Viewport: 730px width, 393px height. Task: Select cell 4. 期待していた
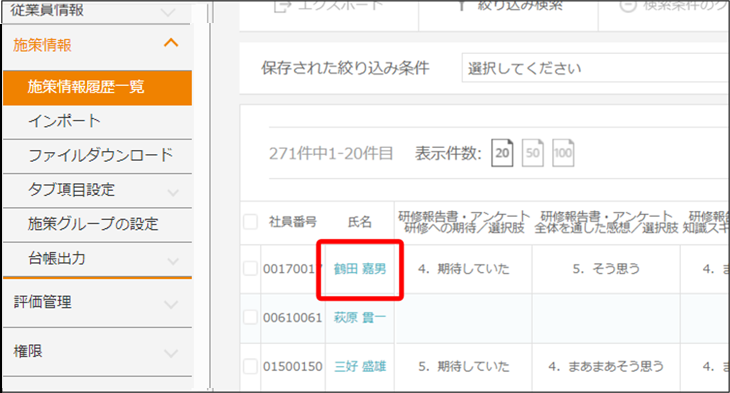464,269
